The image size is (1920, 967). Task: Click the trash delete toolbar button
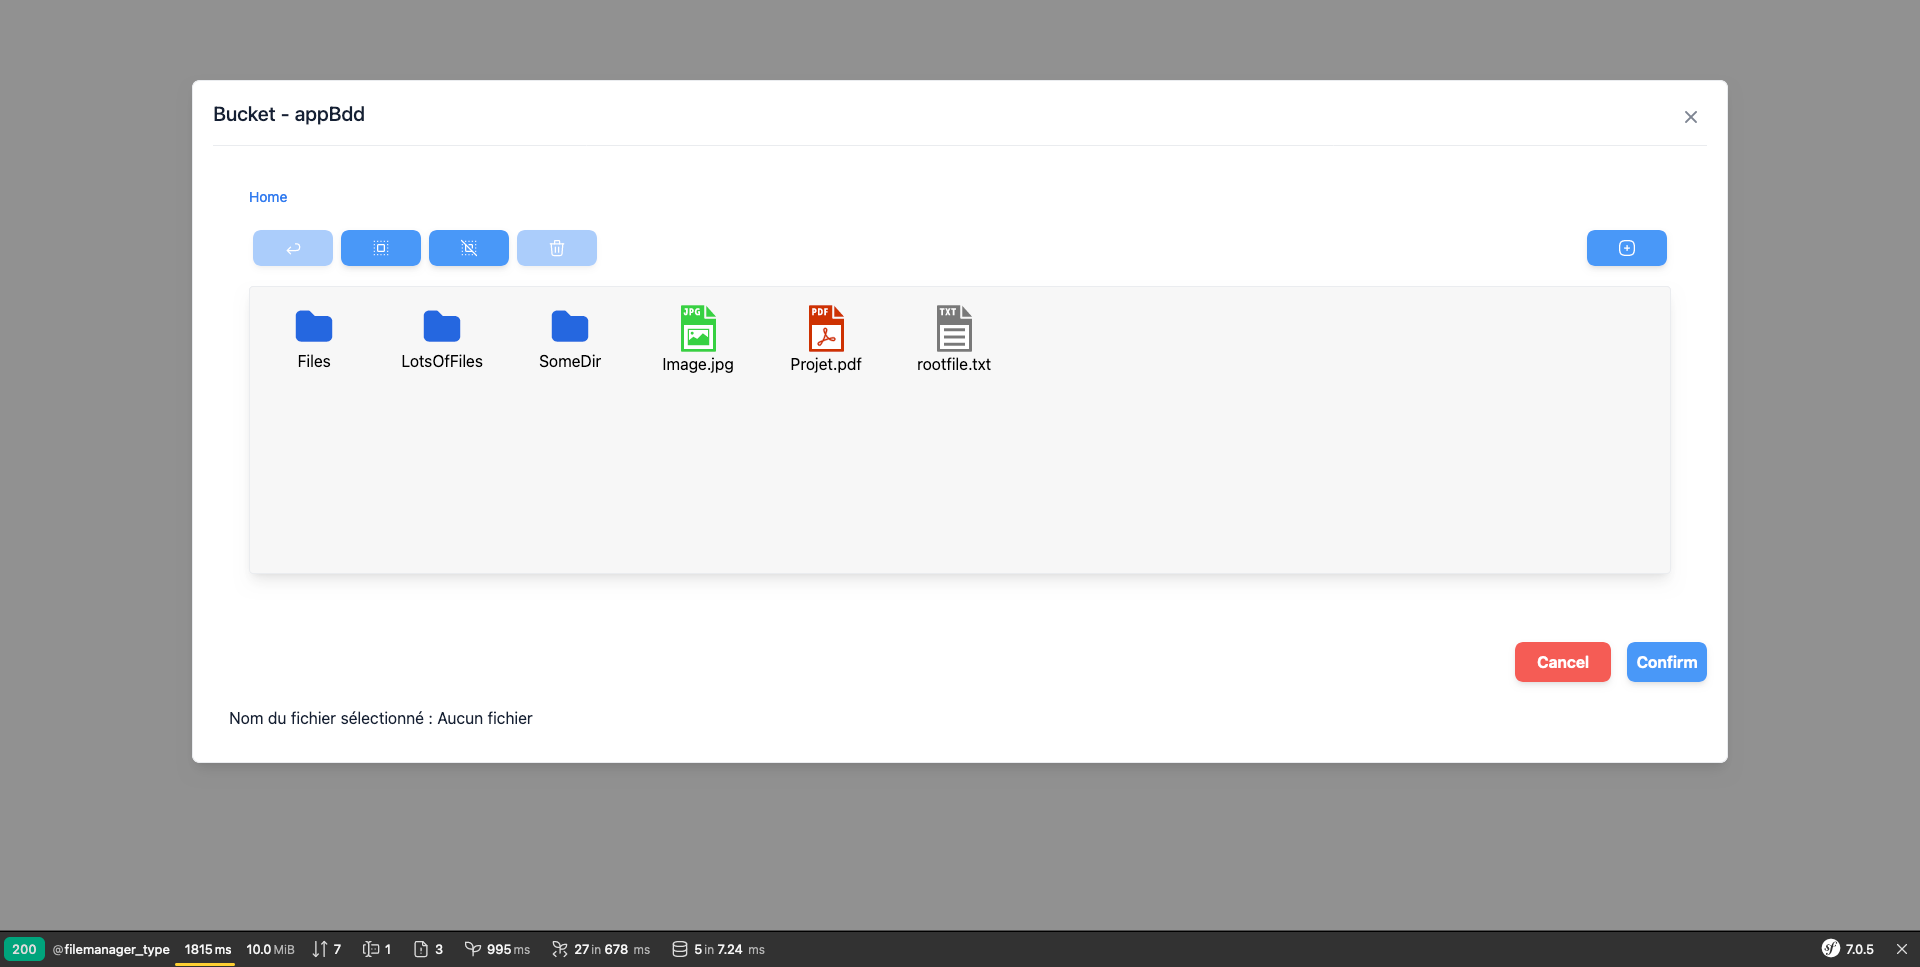557,248
